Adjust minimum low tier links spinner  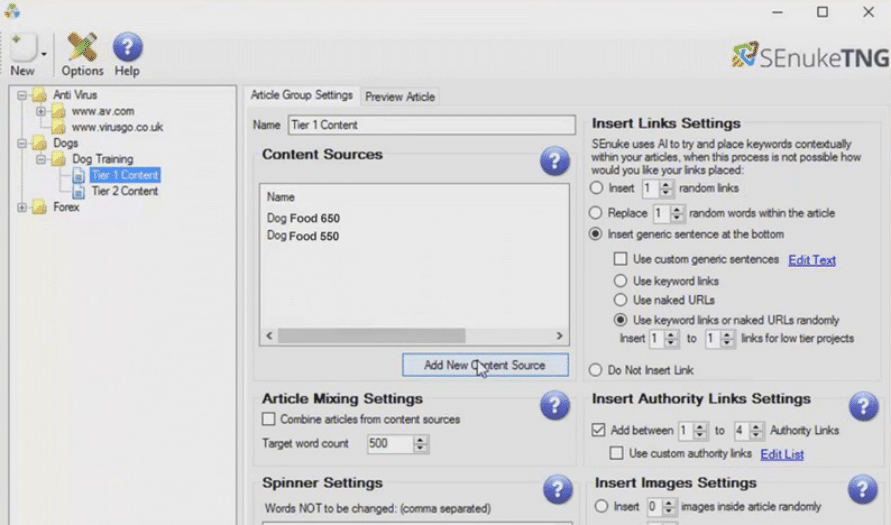(671, 339)
